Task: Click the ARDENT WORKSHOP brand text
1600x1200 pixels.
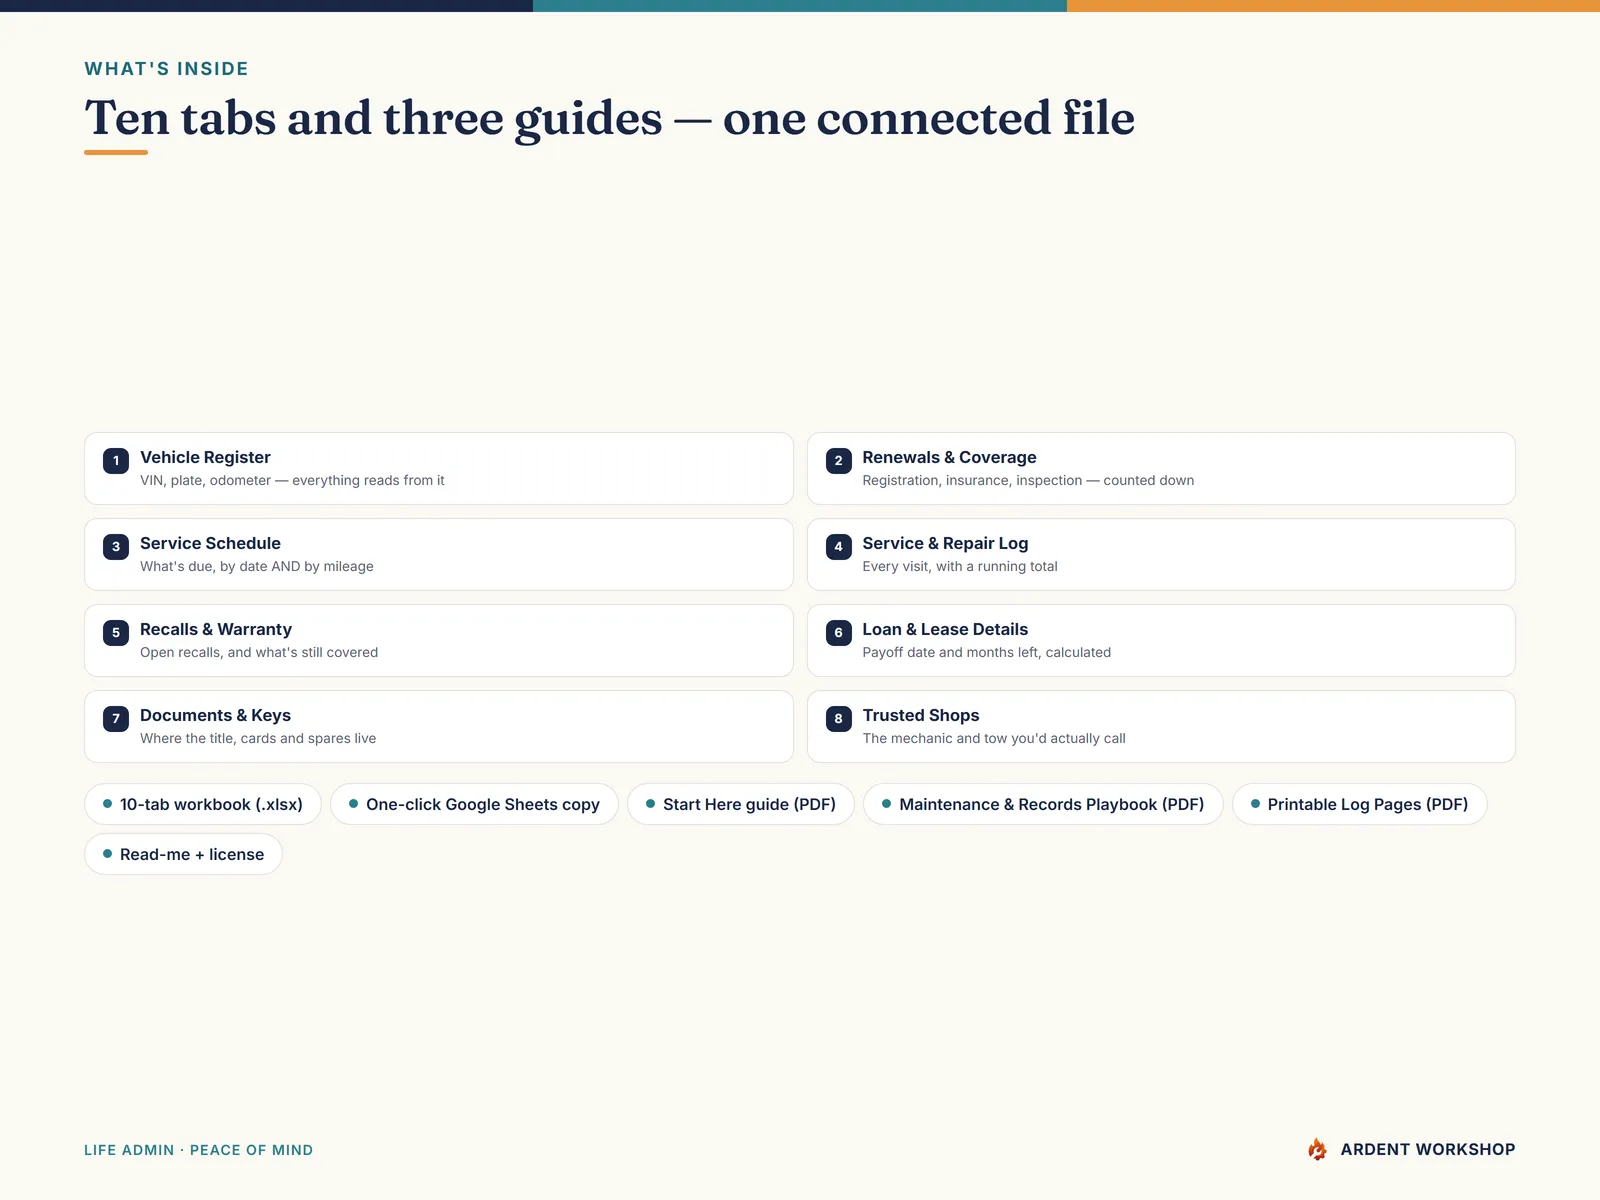Action: point(1428,1150)
